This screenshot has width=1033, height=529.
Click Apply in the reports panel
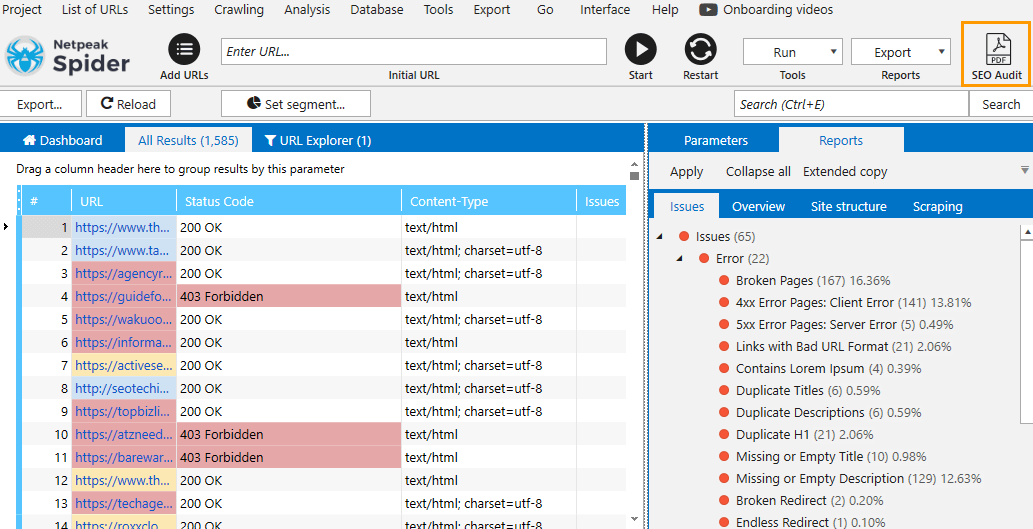(686, 171)
